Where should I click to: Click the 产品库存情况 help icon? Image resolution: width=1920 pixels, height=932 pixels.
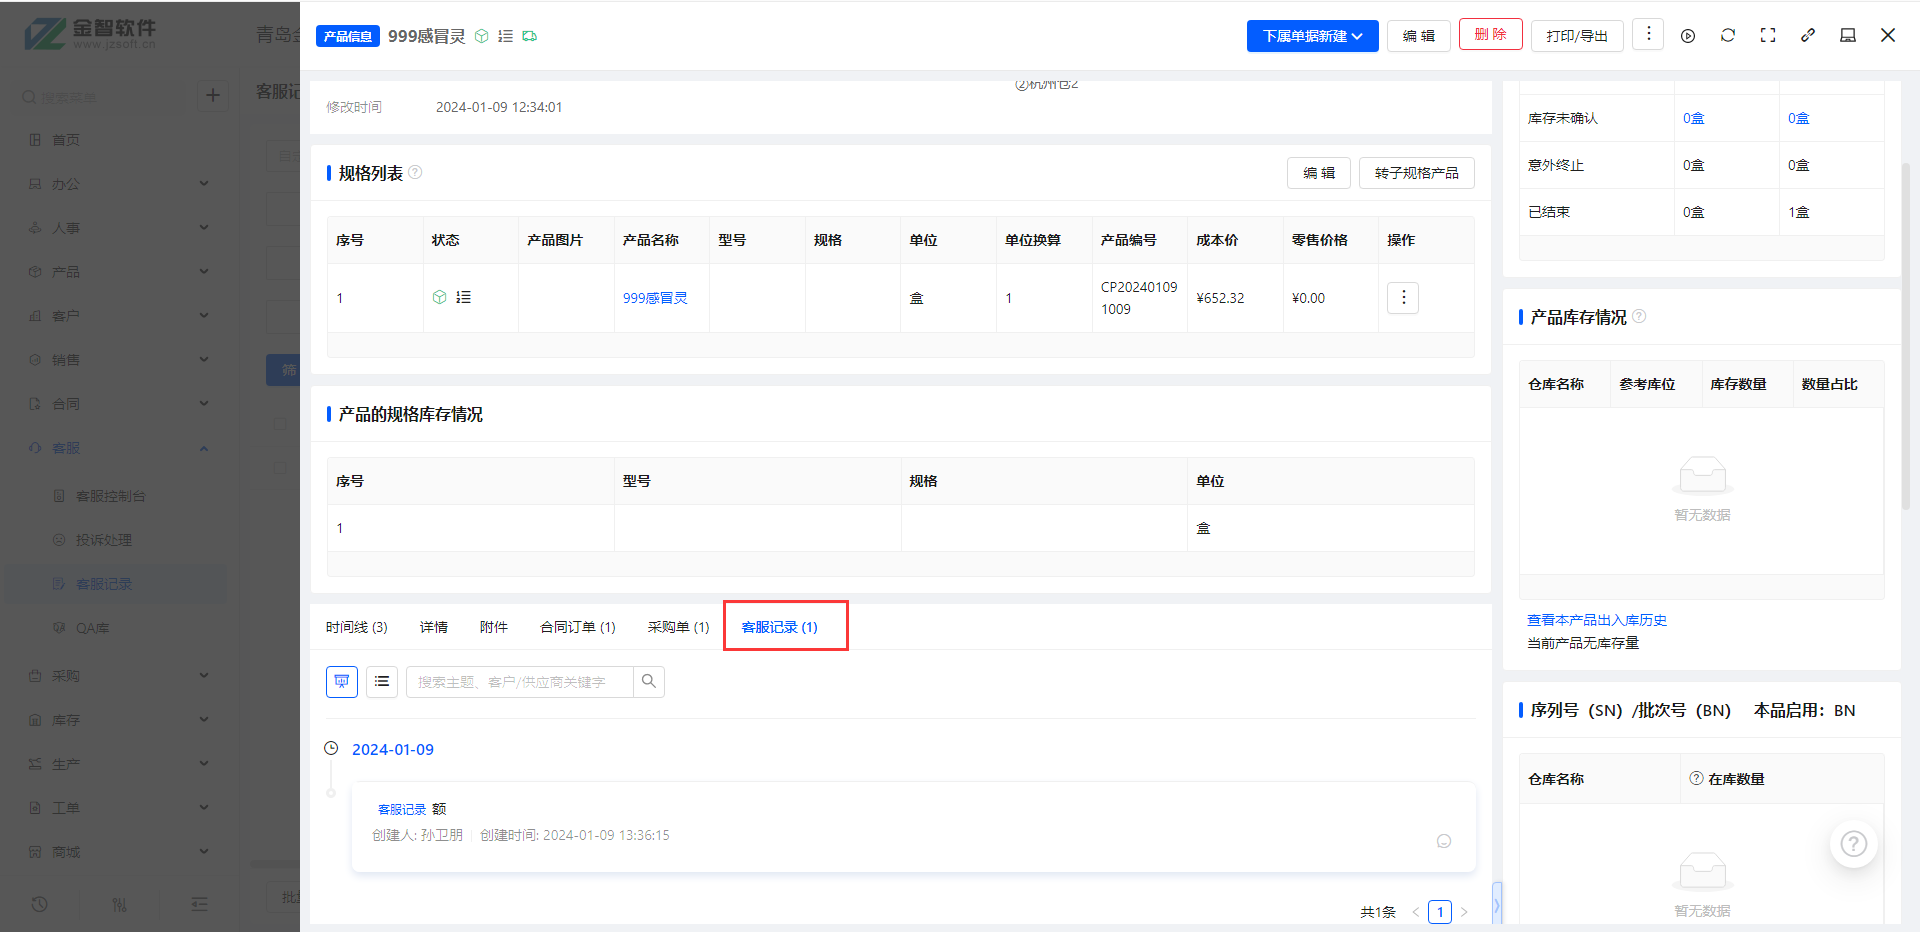(1639, 316)
